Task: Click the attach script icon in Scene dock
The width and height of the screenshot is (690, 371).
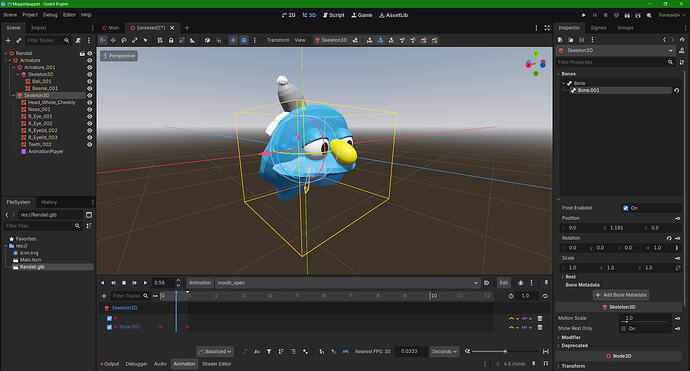Action: pos(78,40)
